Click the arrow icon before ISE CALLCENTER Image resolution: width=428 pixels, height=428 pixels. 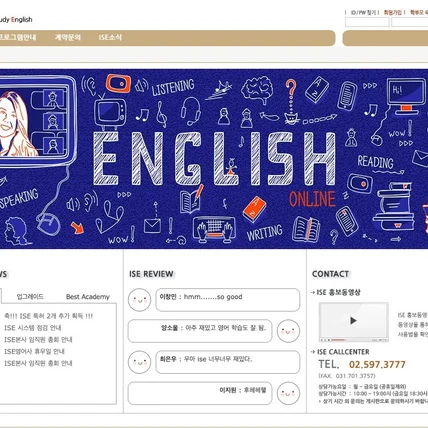[x=313, y=352]
